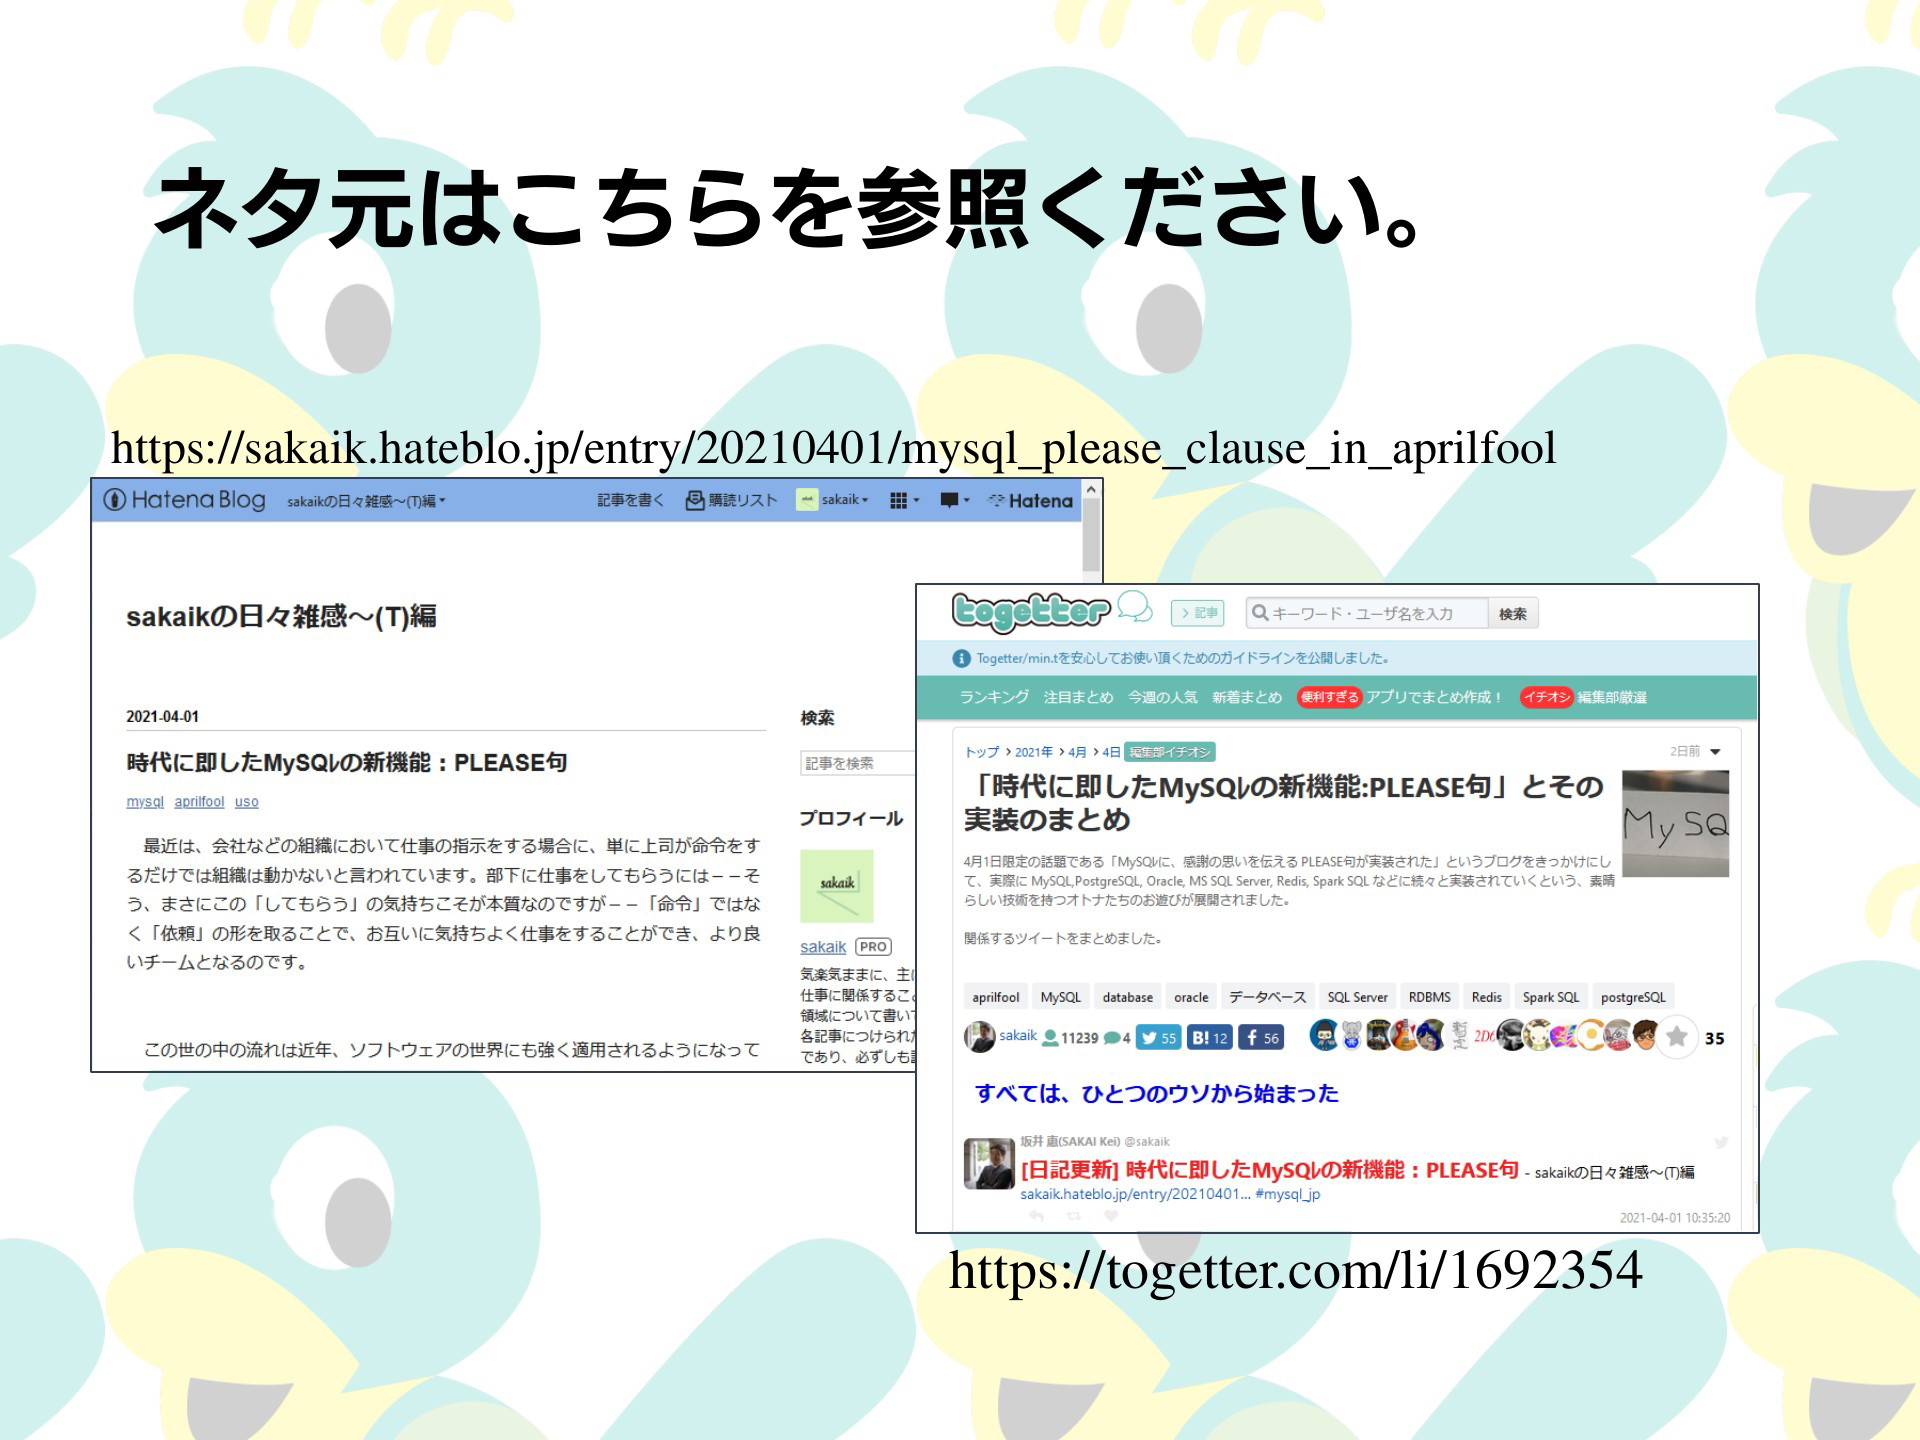Click the #mysql_jp hashtag

tap(1288, 1194)
